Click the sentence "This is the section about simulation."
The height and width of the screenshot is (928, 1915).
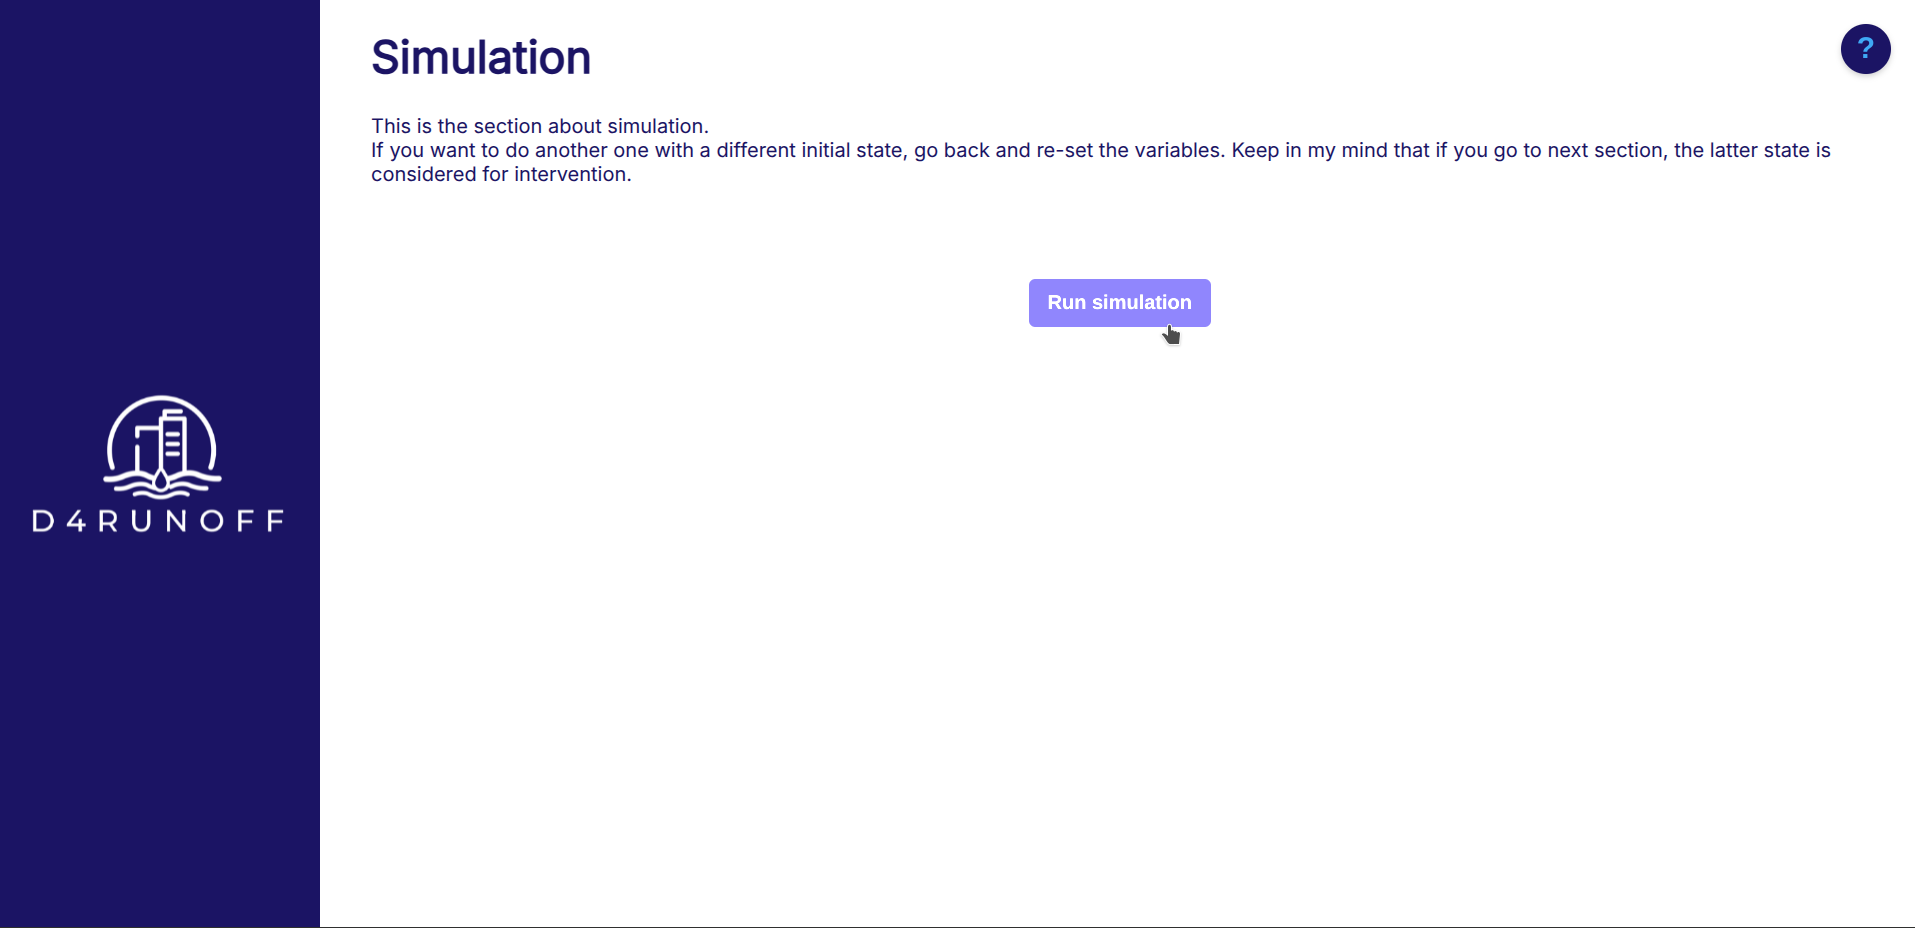coord(539,126)
